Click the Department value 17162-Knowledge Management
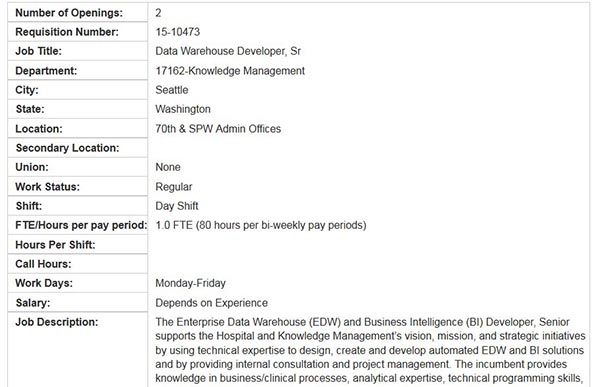600x387 pixels. click(x=230, y=70)
